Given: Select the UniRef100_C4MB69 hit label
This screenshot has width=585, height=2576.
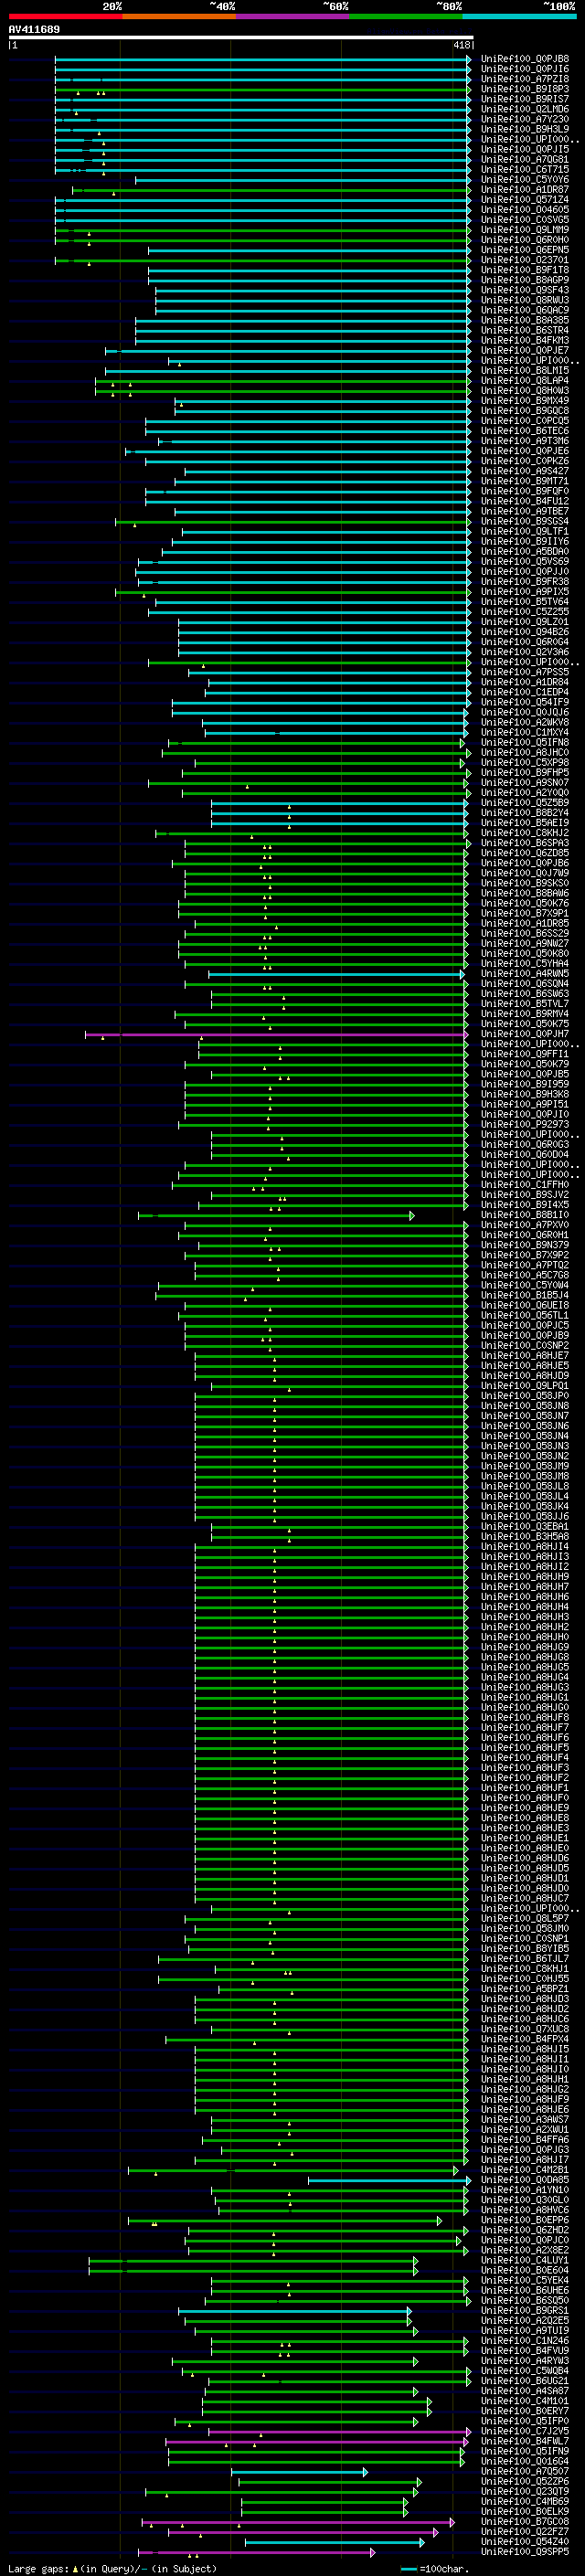Looking at the screenshot, I should pos(525,2501).
